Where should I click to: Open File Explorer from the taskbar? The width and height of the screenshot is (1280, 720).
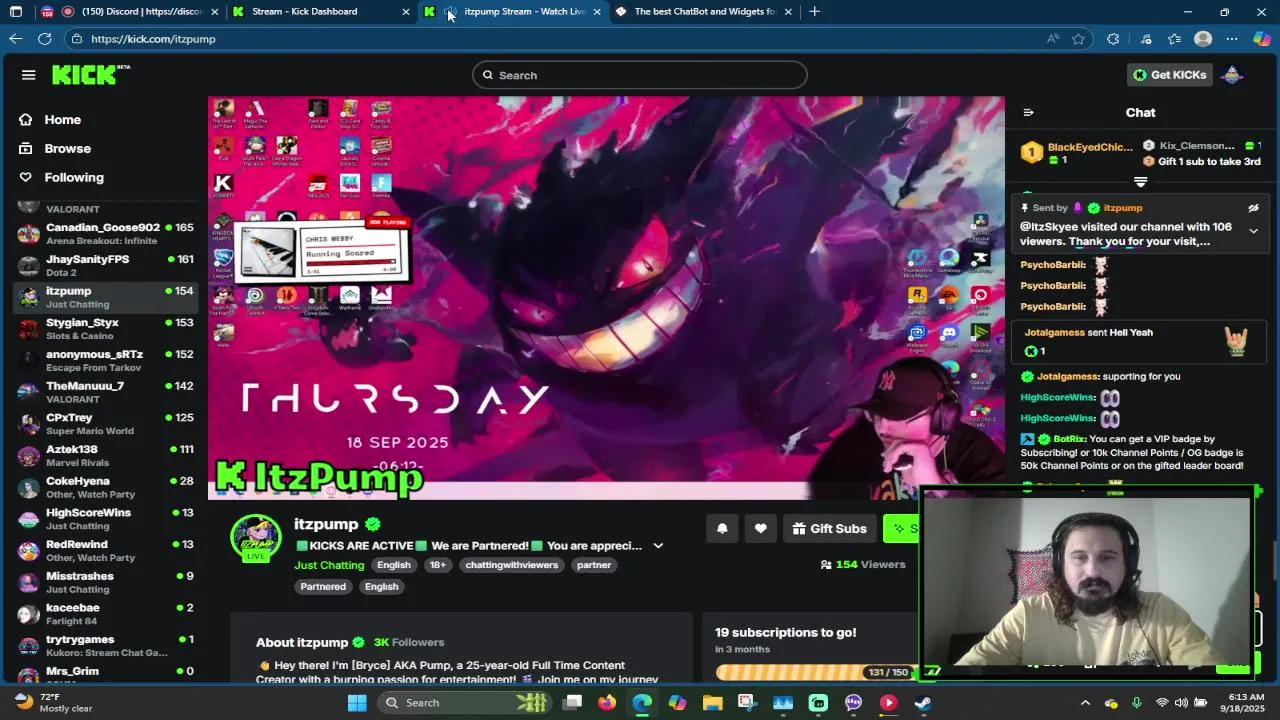[712, 703]
